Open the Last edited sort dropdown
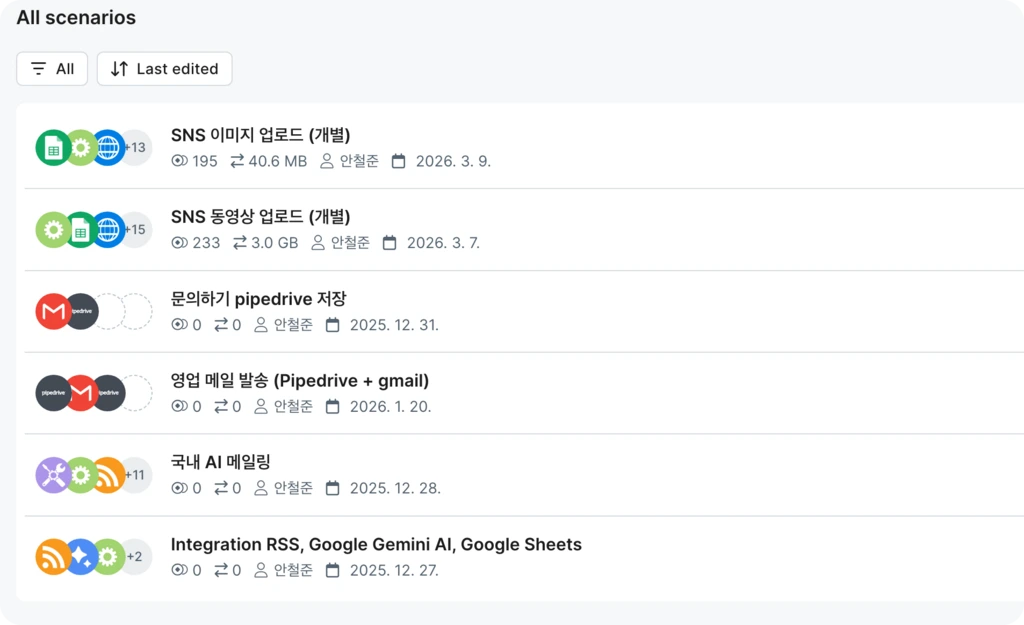Image resolution: width=1024 pixels, height=625 pixels. [164, 69]
